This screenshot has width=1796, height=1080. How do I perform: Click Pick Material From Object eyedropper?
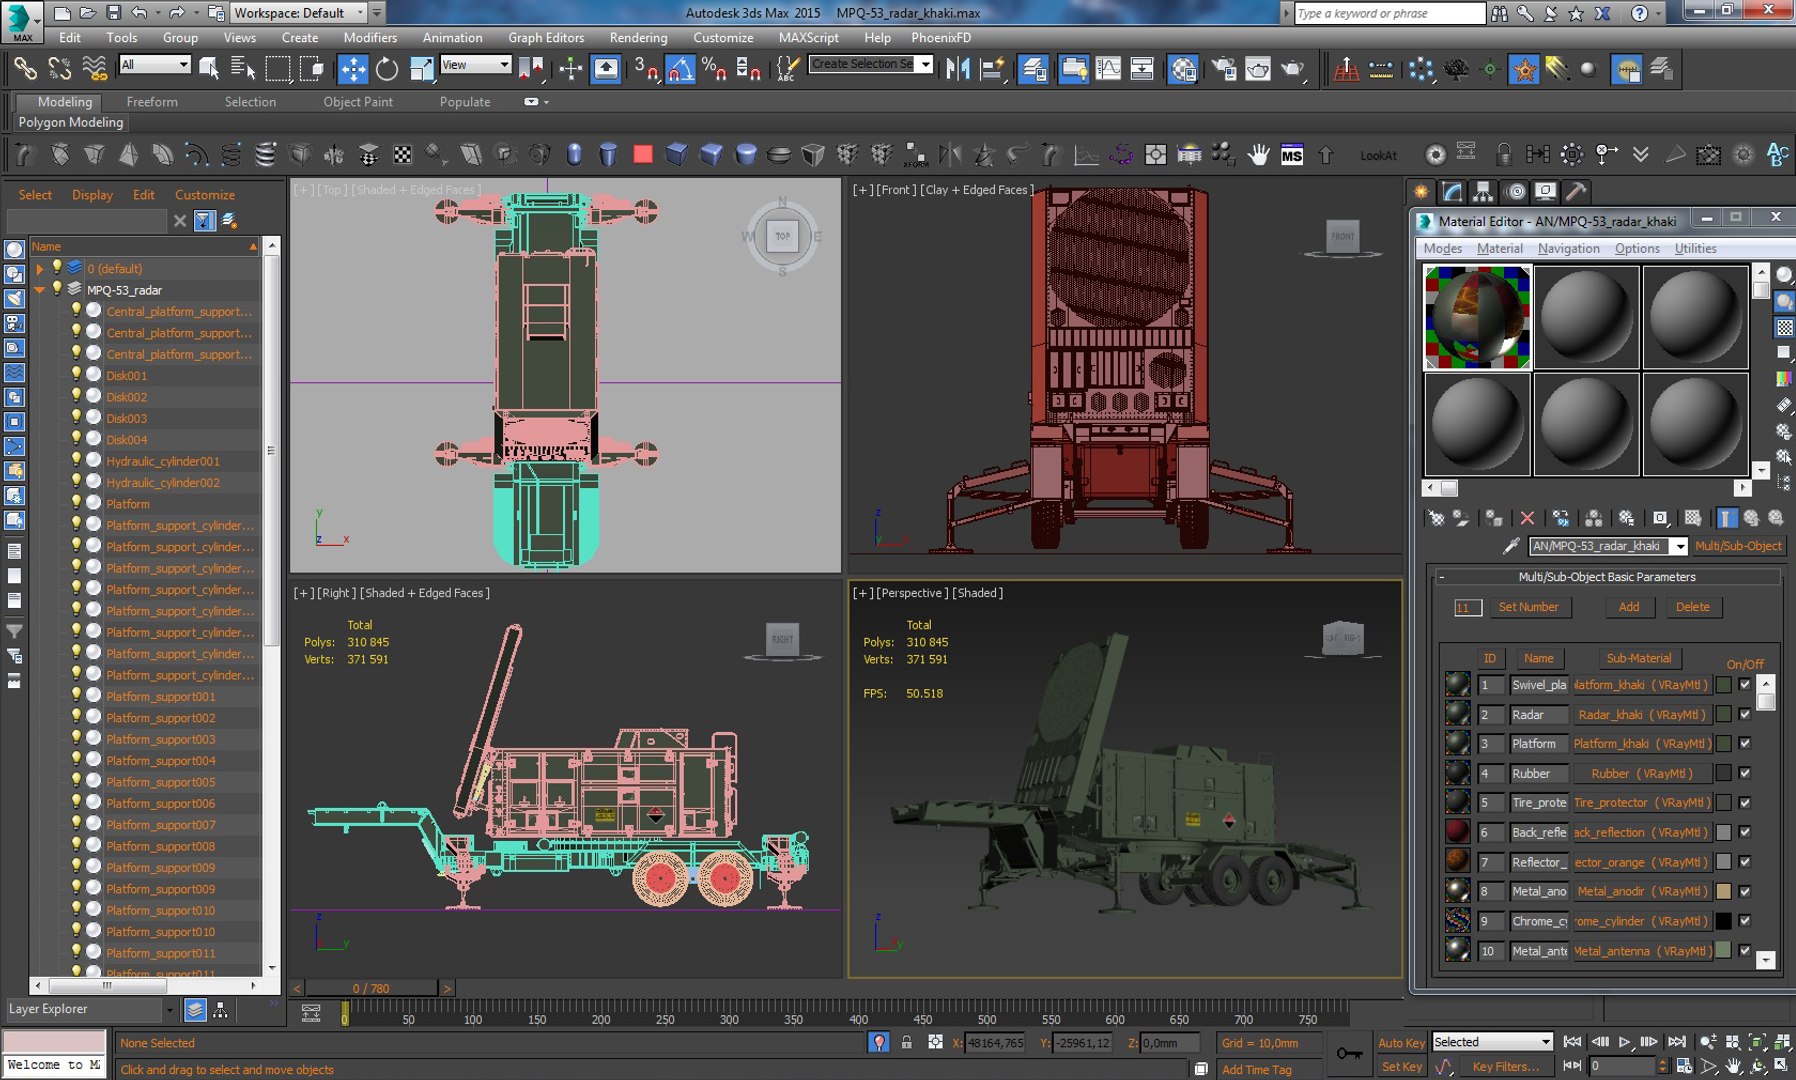1511,546
